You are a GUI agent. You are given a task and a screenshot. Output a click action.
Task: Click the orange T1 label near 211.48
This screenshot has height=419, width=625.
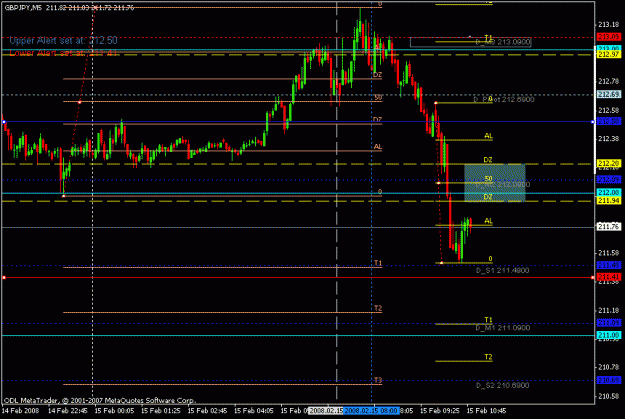coord(378,263)
